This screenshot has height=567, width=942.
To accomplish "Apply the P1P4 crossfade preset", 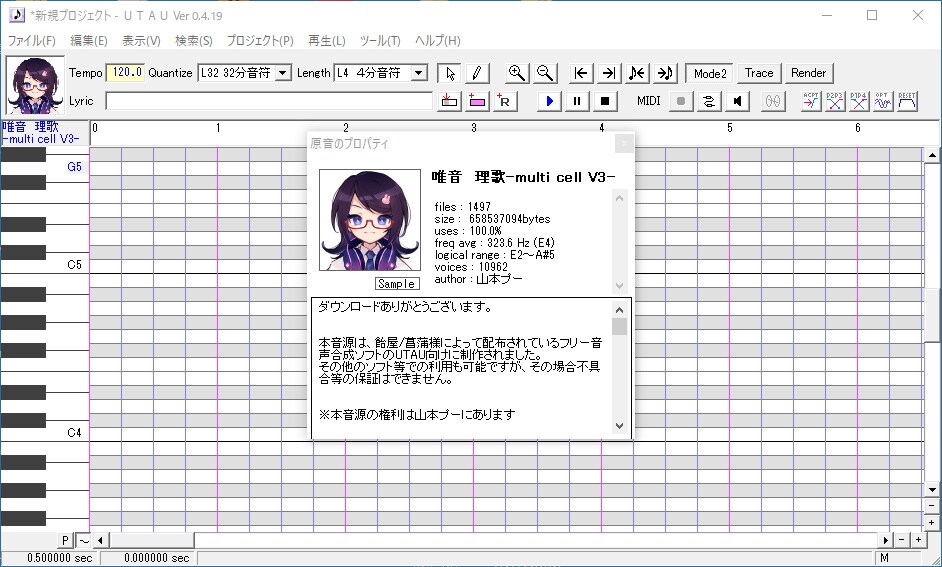I will coord(858,101).
